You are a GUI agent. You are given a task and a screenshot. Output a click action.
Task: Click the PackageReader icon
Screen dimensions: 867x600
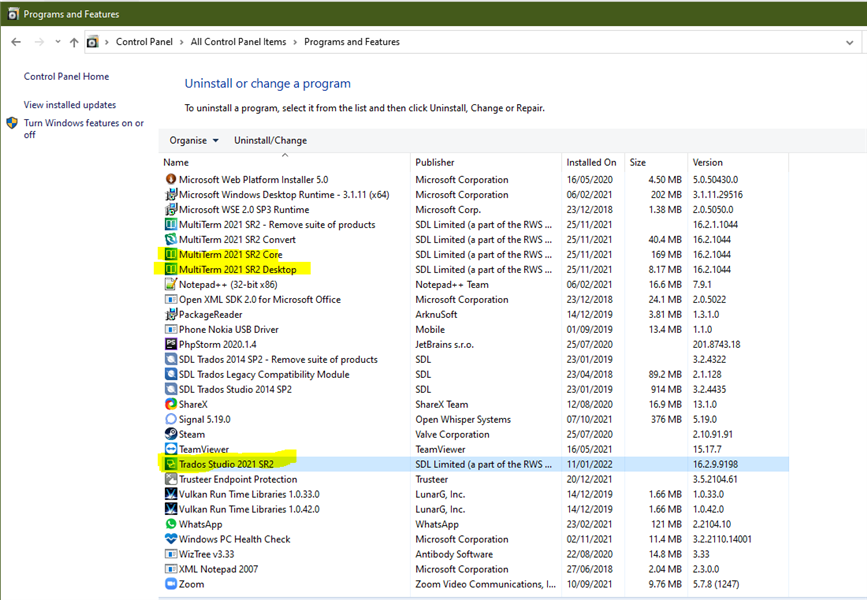(171, 314)
